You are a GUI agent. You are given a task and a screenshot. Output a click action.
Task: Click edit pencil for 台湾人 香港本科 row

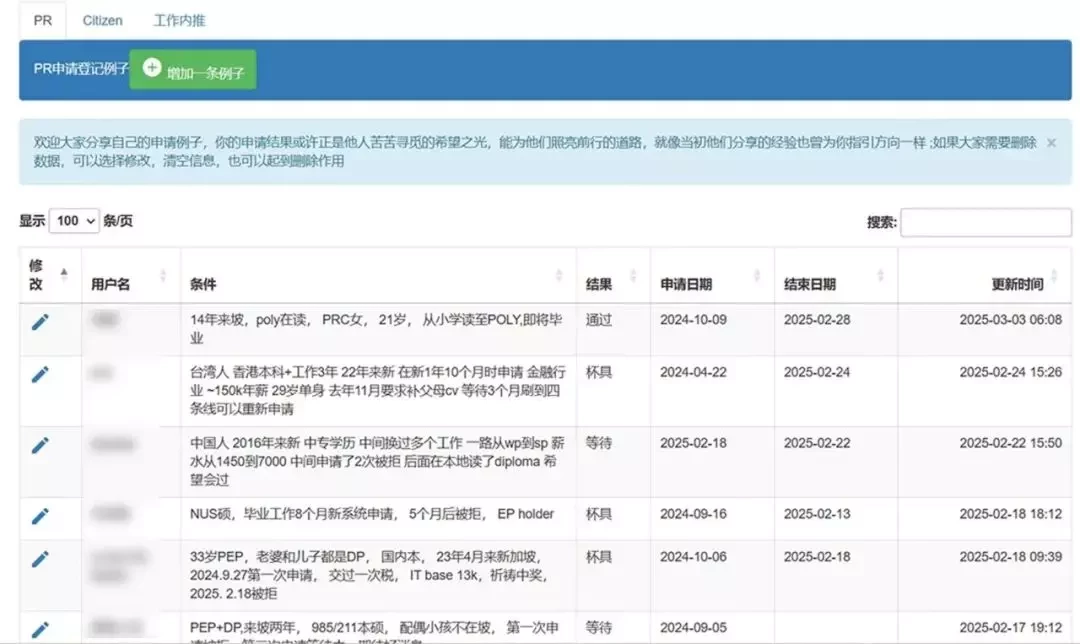coord(40,374)
